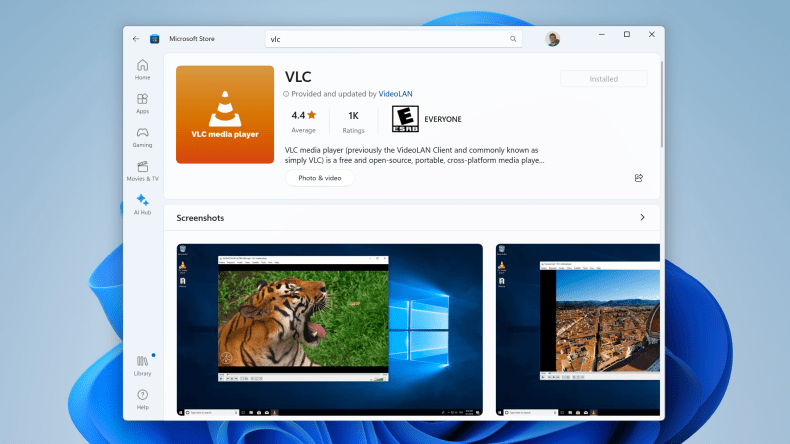Maximize the Microsoft Store window
Screen dimensions: 790x444
(627, 34)
